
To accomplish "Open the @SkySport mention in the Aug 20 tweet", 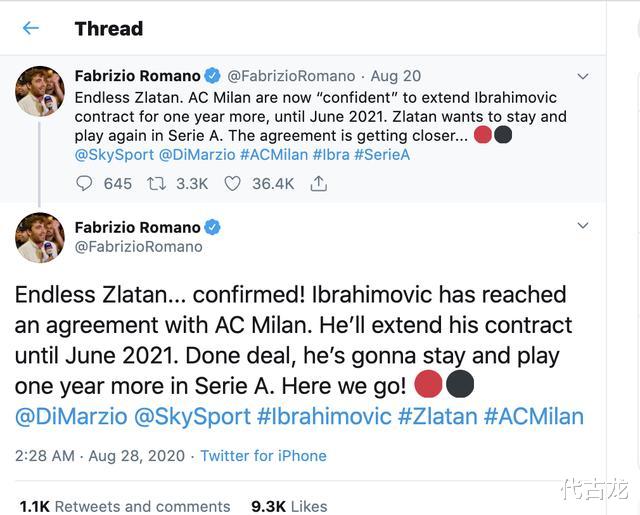I will click(115, 155).
